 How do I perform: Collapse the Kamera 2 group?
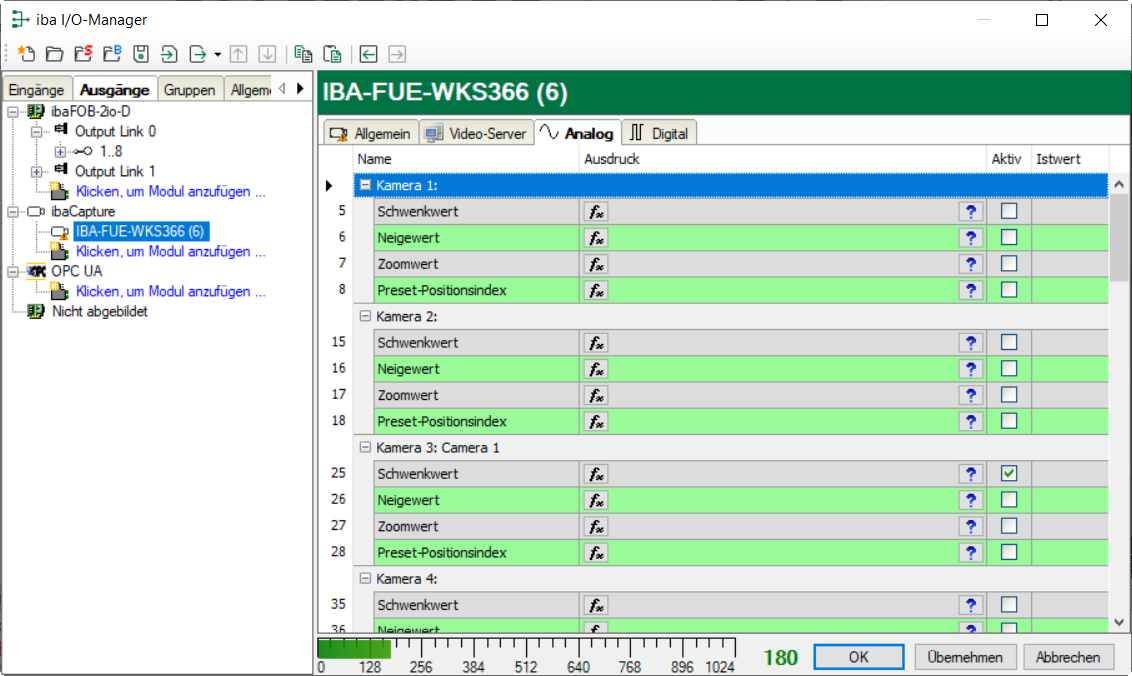point(365,316)
